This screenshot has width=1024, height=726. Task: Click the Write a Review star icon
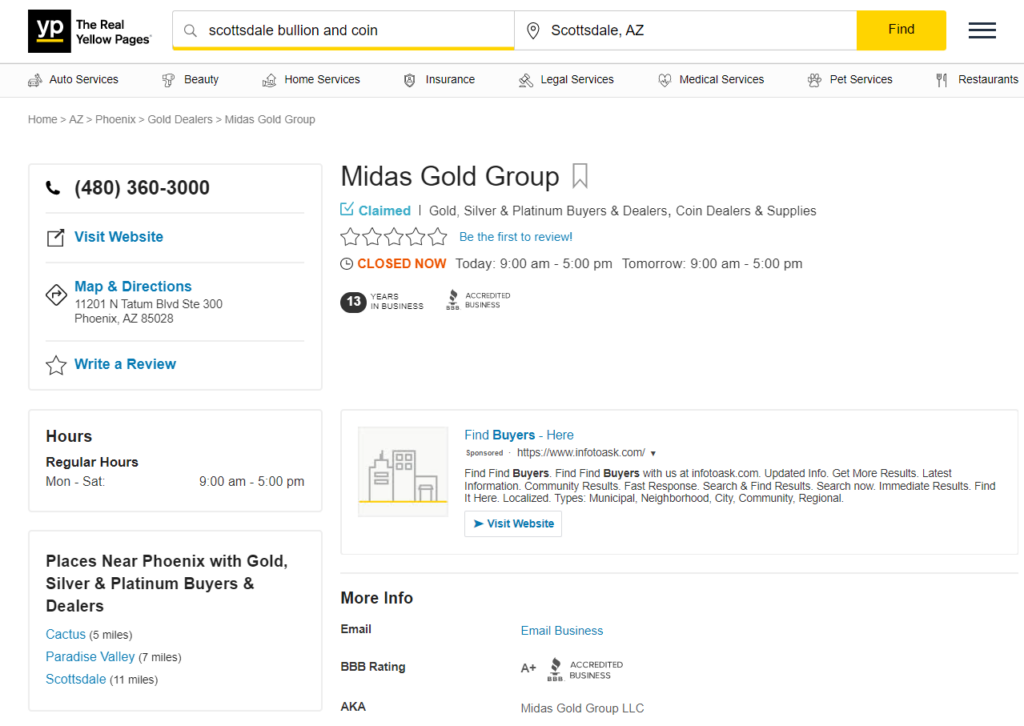click(x=56, y=365)
